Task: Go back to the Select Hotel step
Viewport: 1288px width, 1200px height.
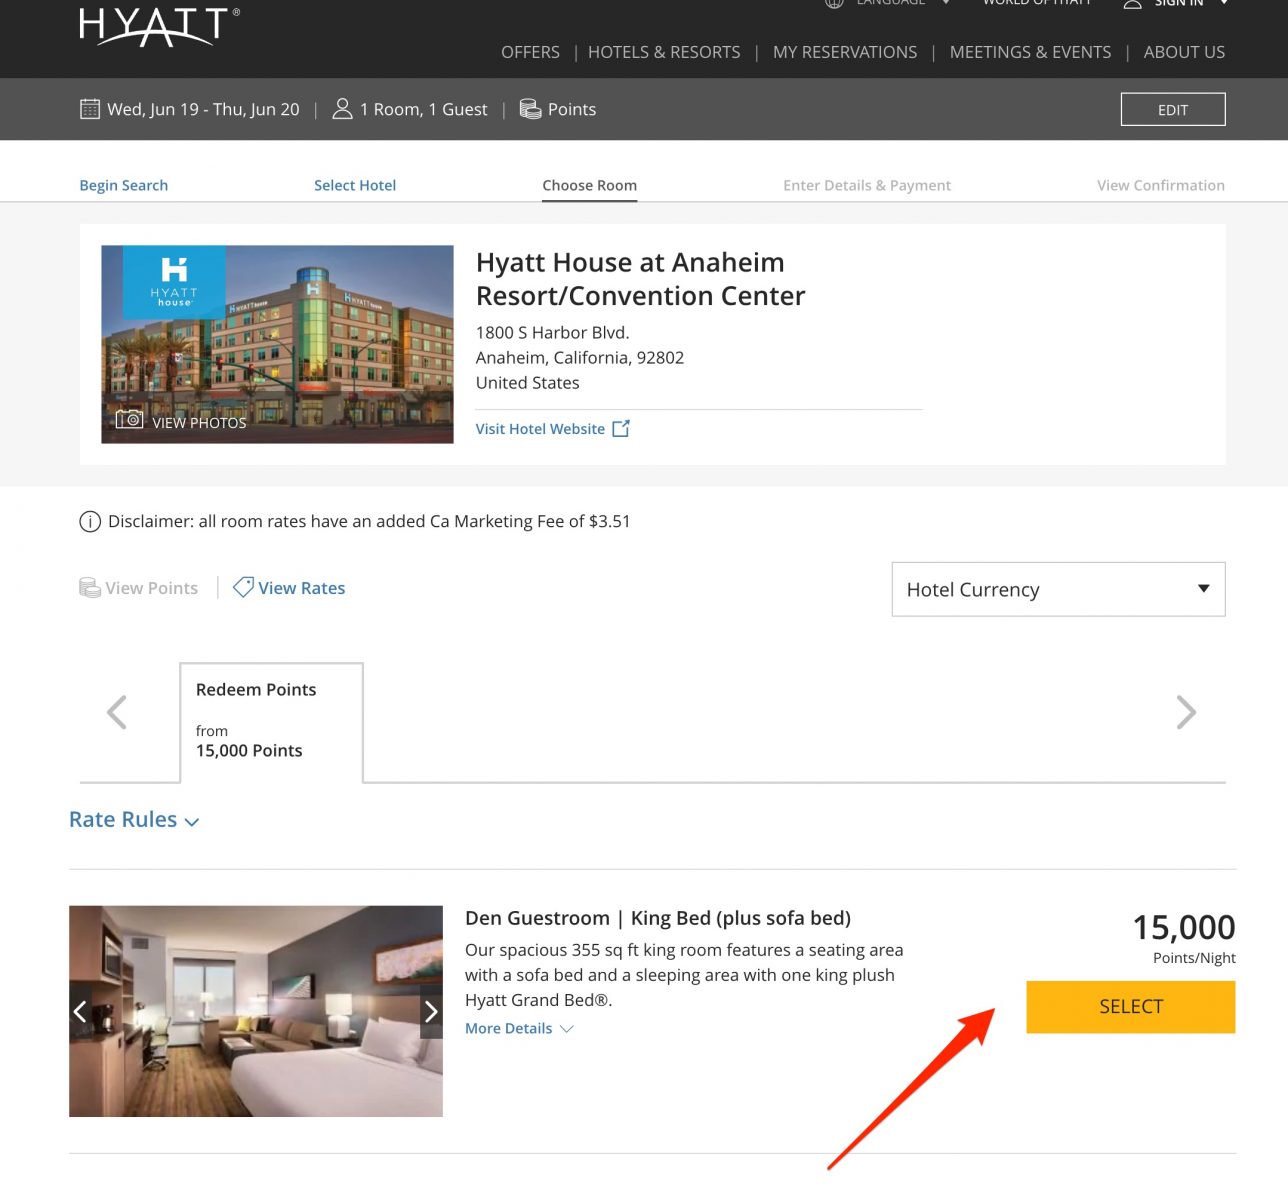Action: coord(355,185)
